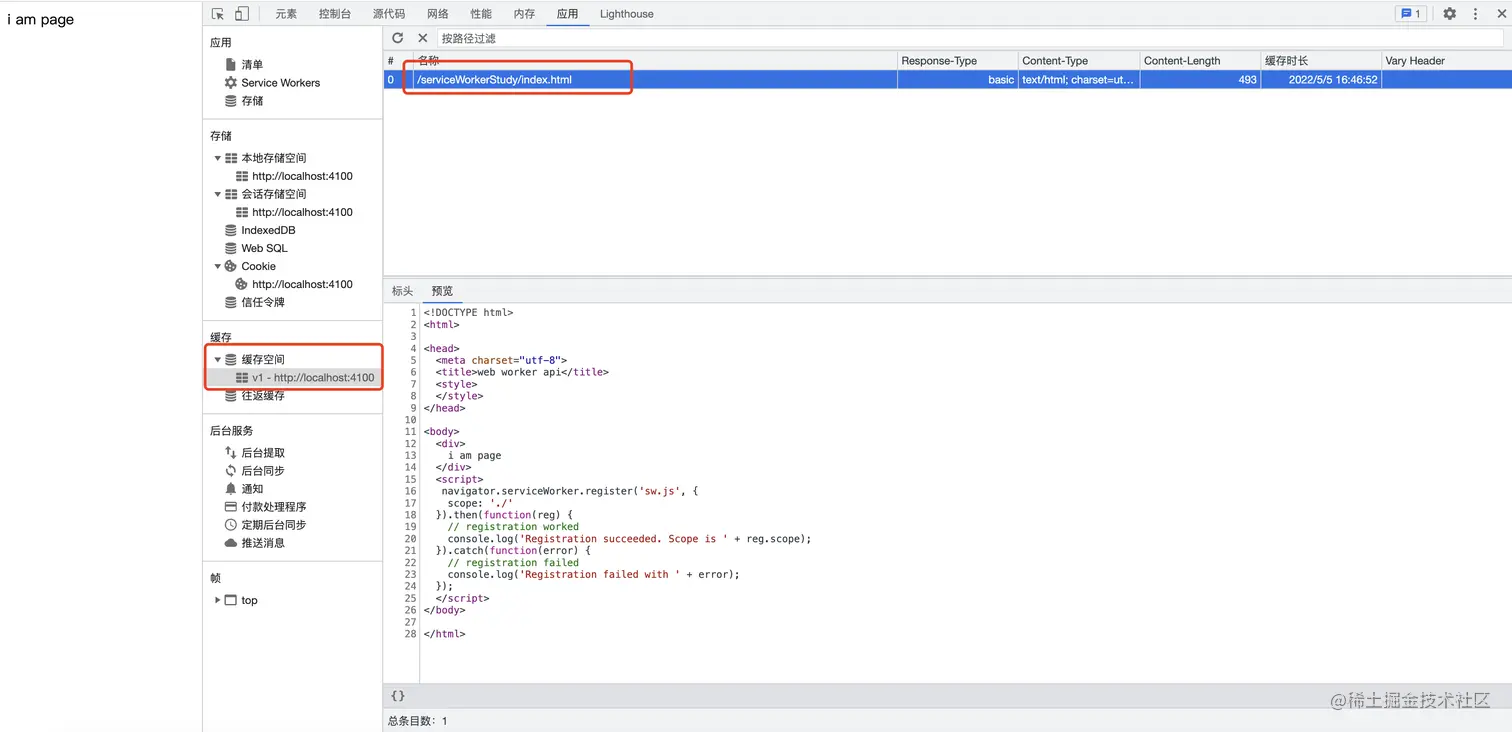The image size is (1512, 732).
Task: Switch to the 元素 tab
Action: point(286,14)
